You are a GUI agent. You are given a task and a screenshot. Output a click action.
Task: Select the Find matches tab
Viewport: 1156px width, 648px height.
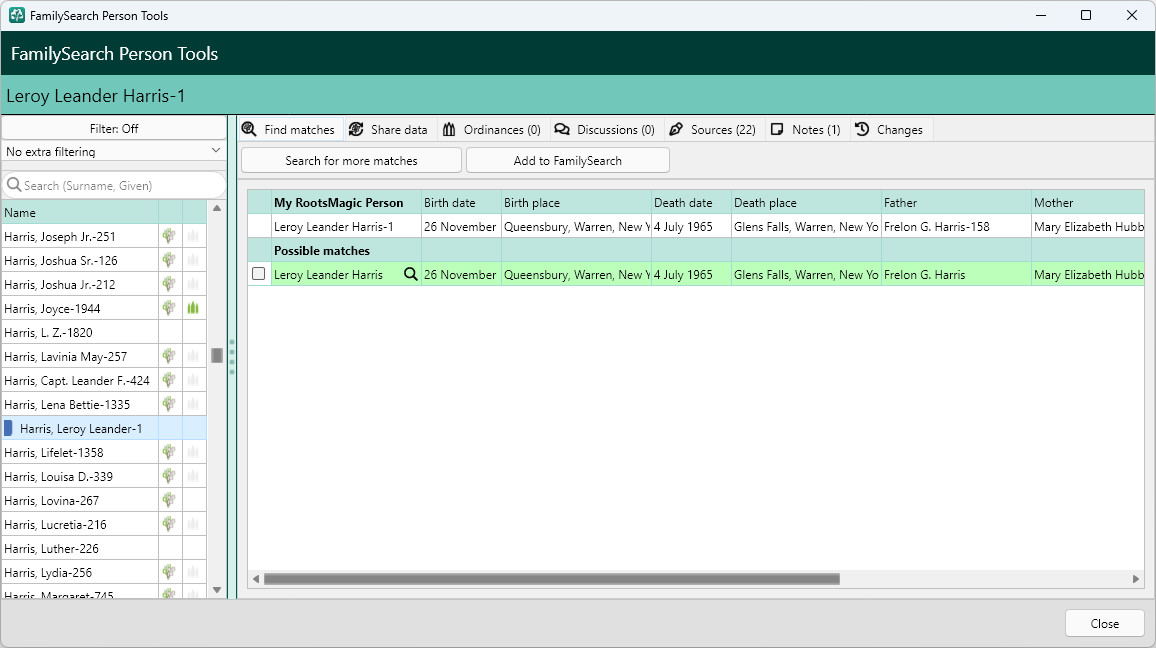pos(290,130)
